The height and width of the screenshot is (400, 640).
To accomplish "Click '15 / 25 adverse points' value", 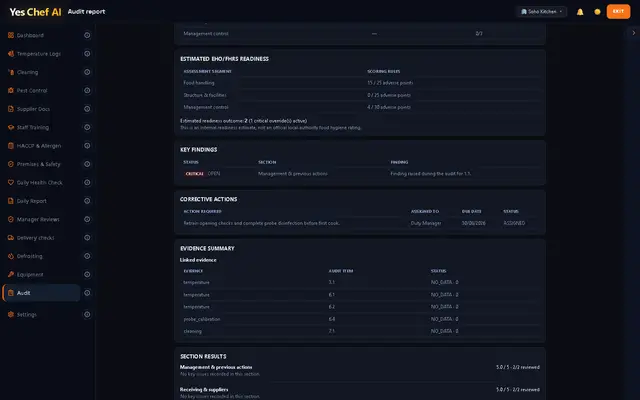I will (x=390, y=83).
